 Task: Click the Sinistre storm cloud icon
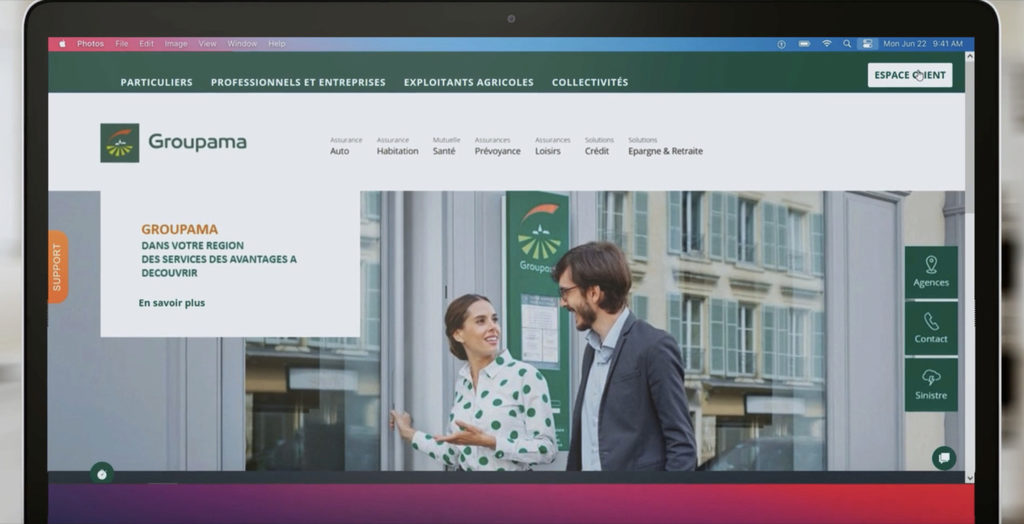click(x=931, y=377)
